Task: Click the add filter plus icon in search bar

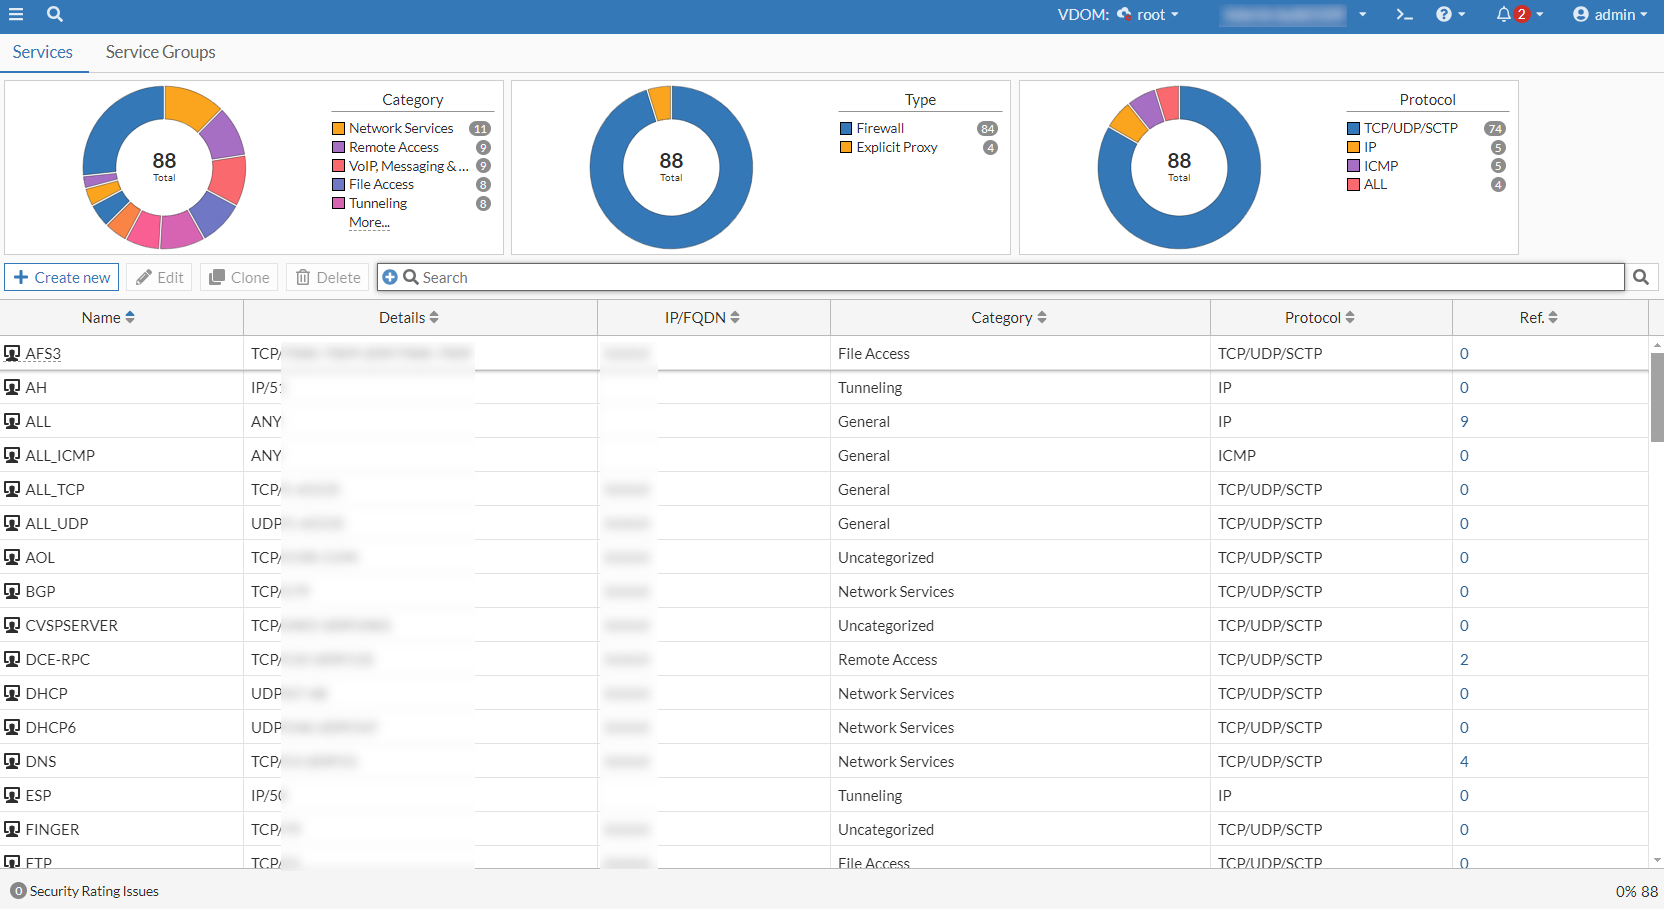Action: click(x=390, y=277)
